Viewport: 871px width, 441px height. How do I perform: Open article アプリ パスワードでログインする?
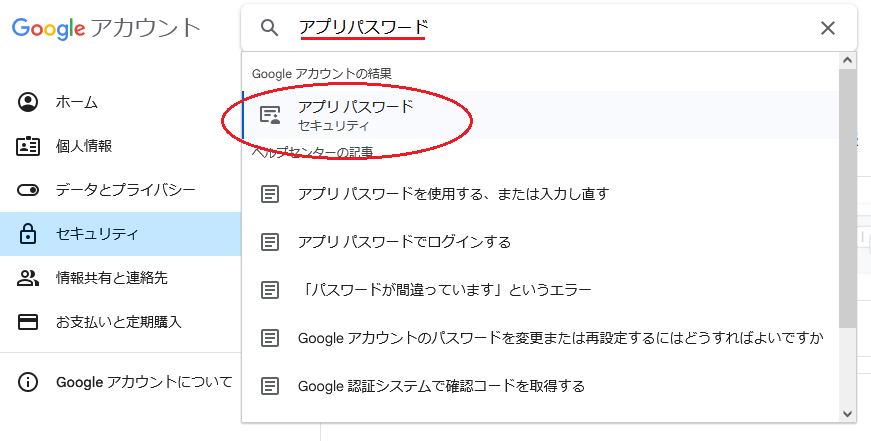tap(404, 242)
